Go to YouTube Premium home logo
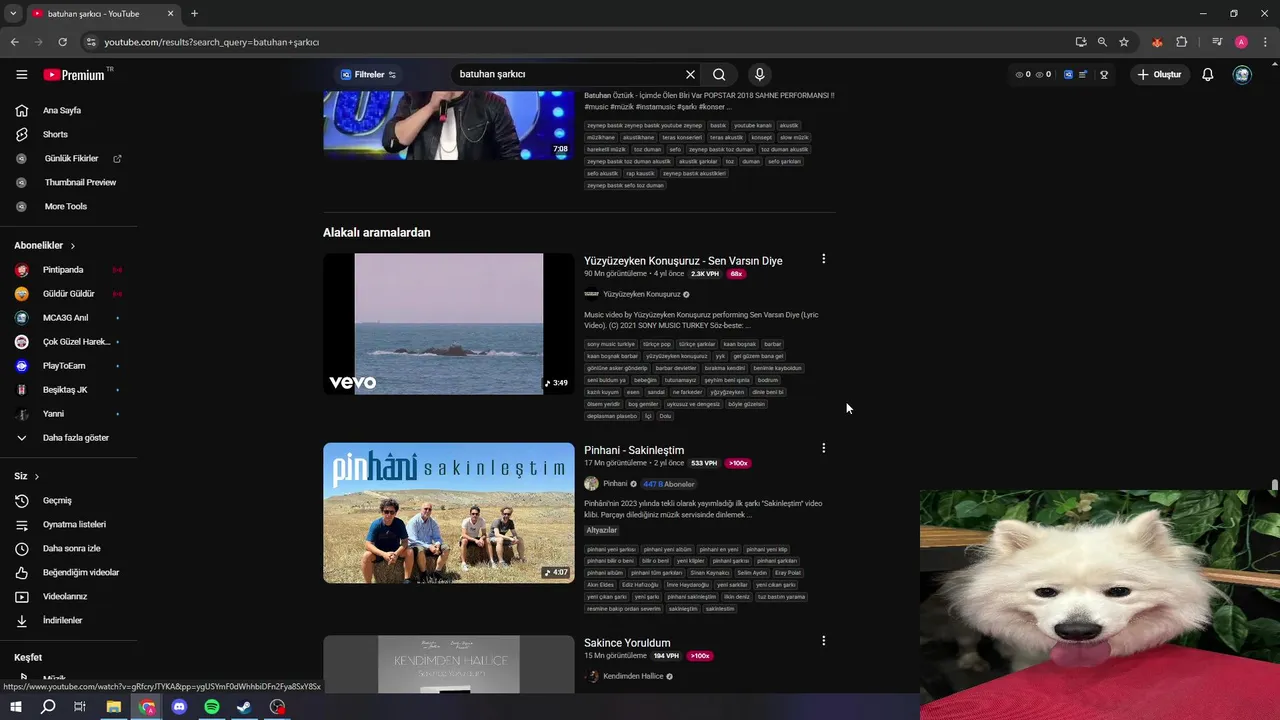 pyautogui.click(x=76, y=75)
